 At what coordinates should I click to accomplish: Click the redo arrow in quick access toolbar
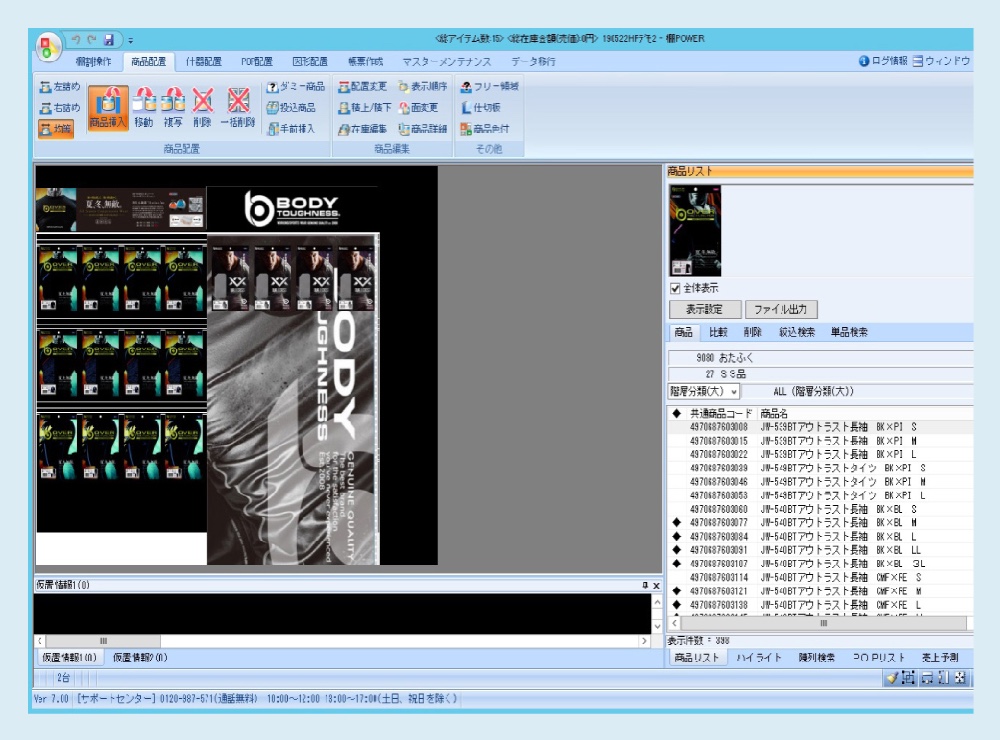point(92,40)
